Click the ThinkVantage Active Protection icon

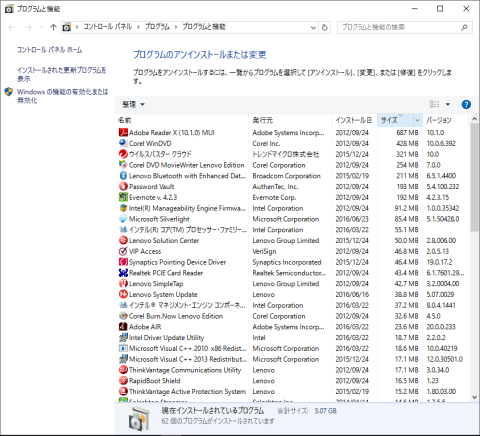(x=123, y=391)
